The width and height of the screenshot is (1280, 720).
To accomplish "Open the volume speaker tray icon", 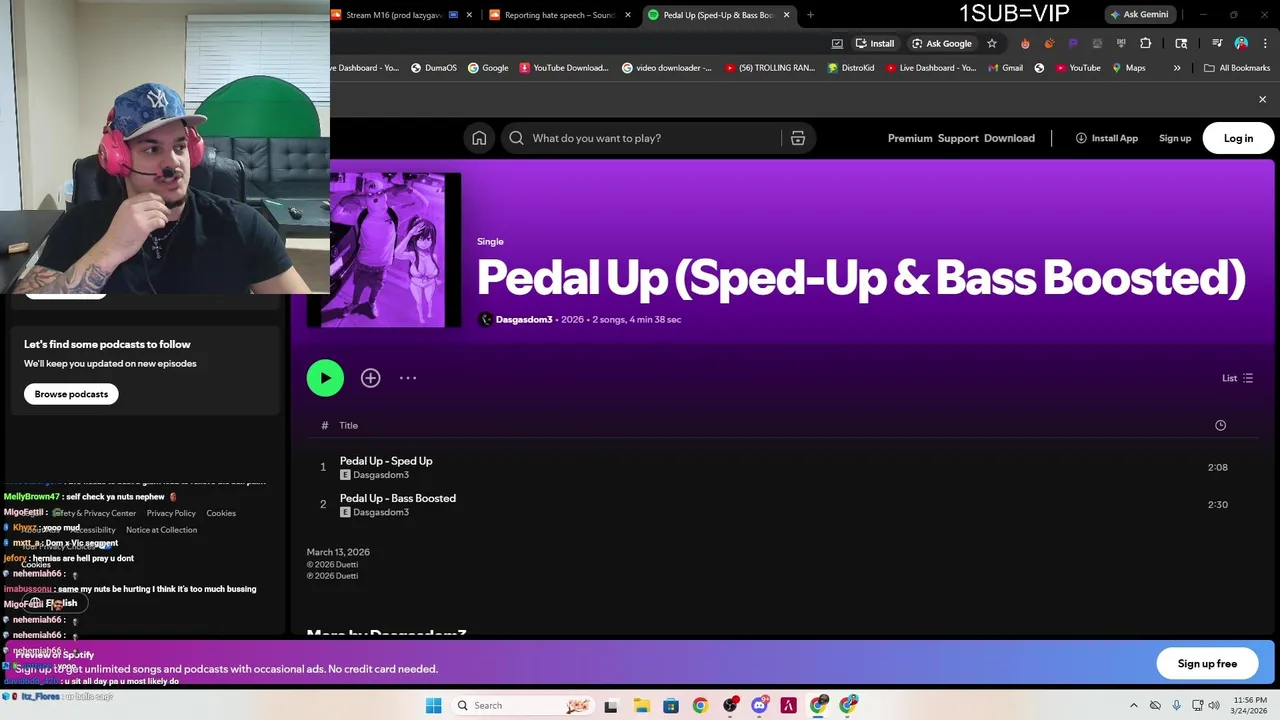I will tap(1213, 705).
